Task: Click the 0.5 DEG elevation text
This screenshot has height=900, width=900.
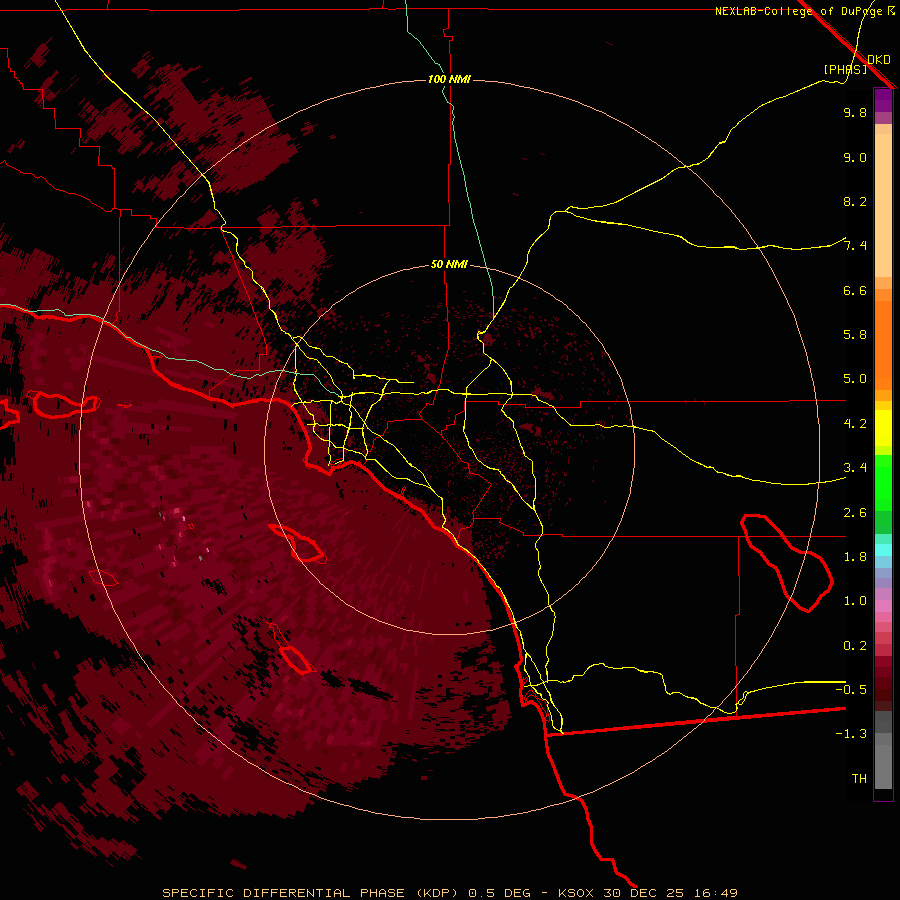Action: click(x=501, y=893)
